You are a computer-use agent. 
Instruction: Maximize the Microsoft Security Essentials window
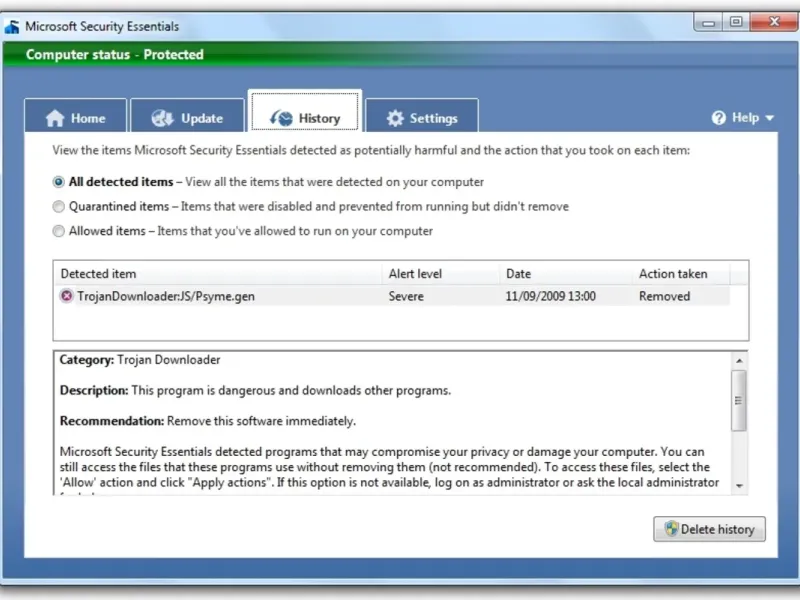[736, 22]
